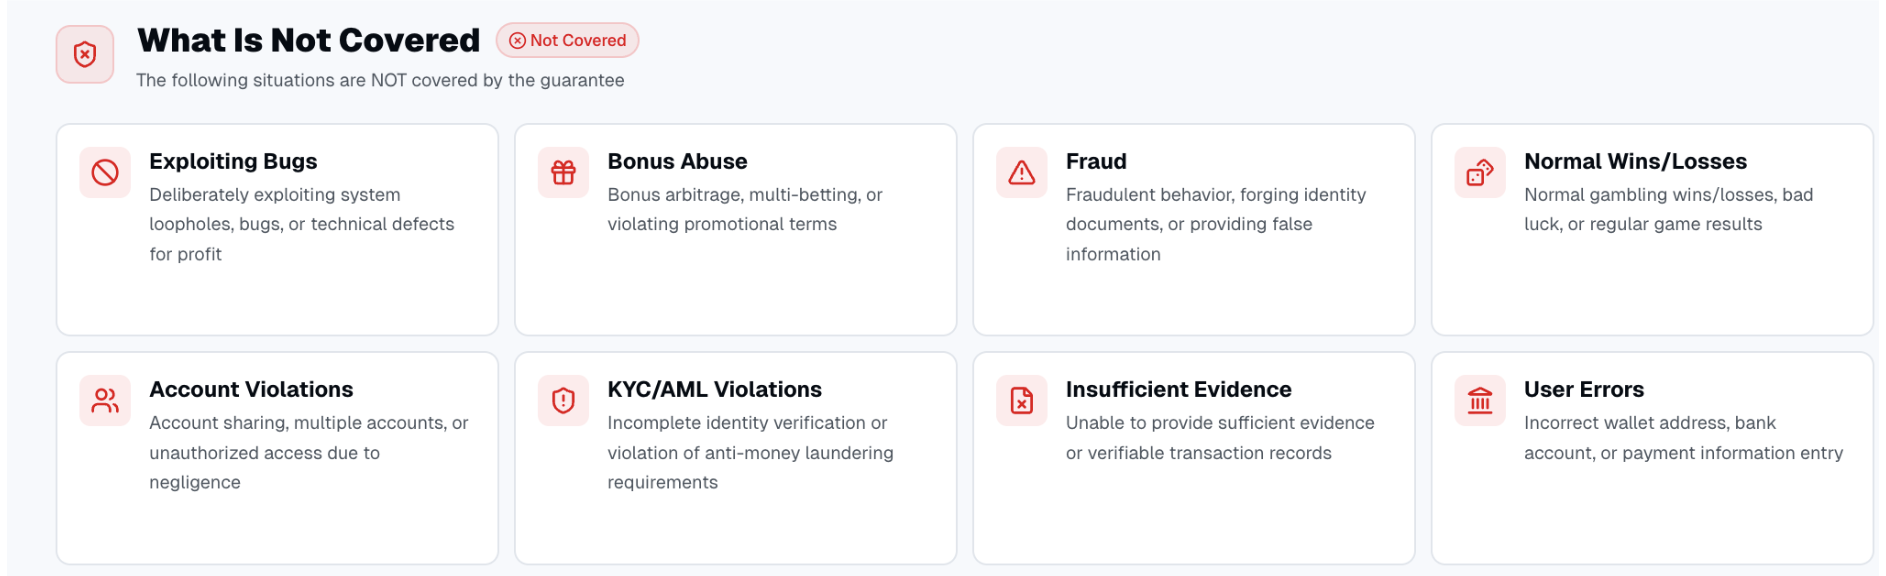Click the KYC/AML Violations card title
Viewport: 1886px width, 576px height.
(714, 389)
